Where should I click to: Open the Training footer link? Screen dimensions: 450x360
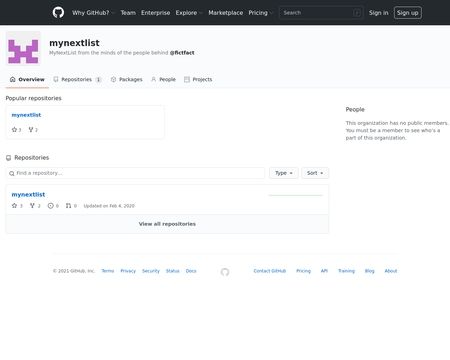[x=346, y=271]
